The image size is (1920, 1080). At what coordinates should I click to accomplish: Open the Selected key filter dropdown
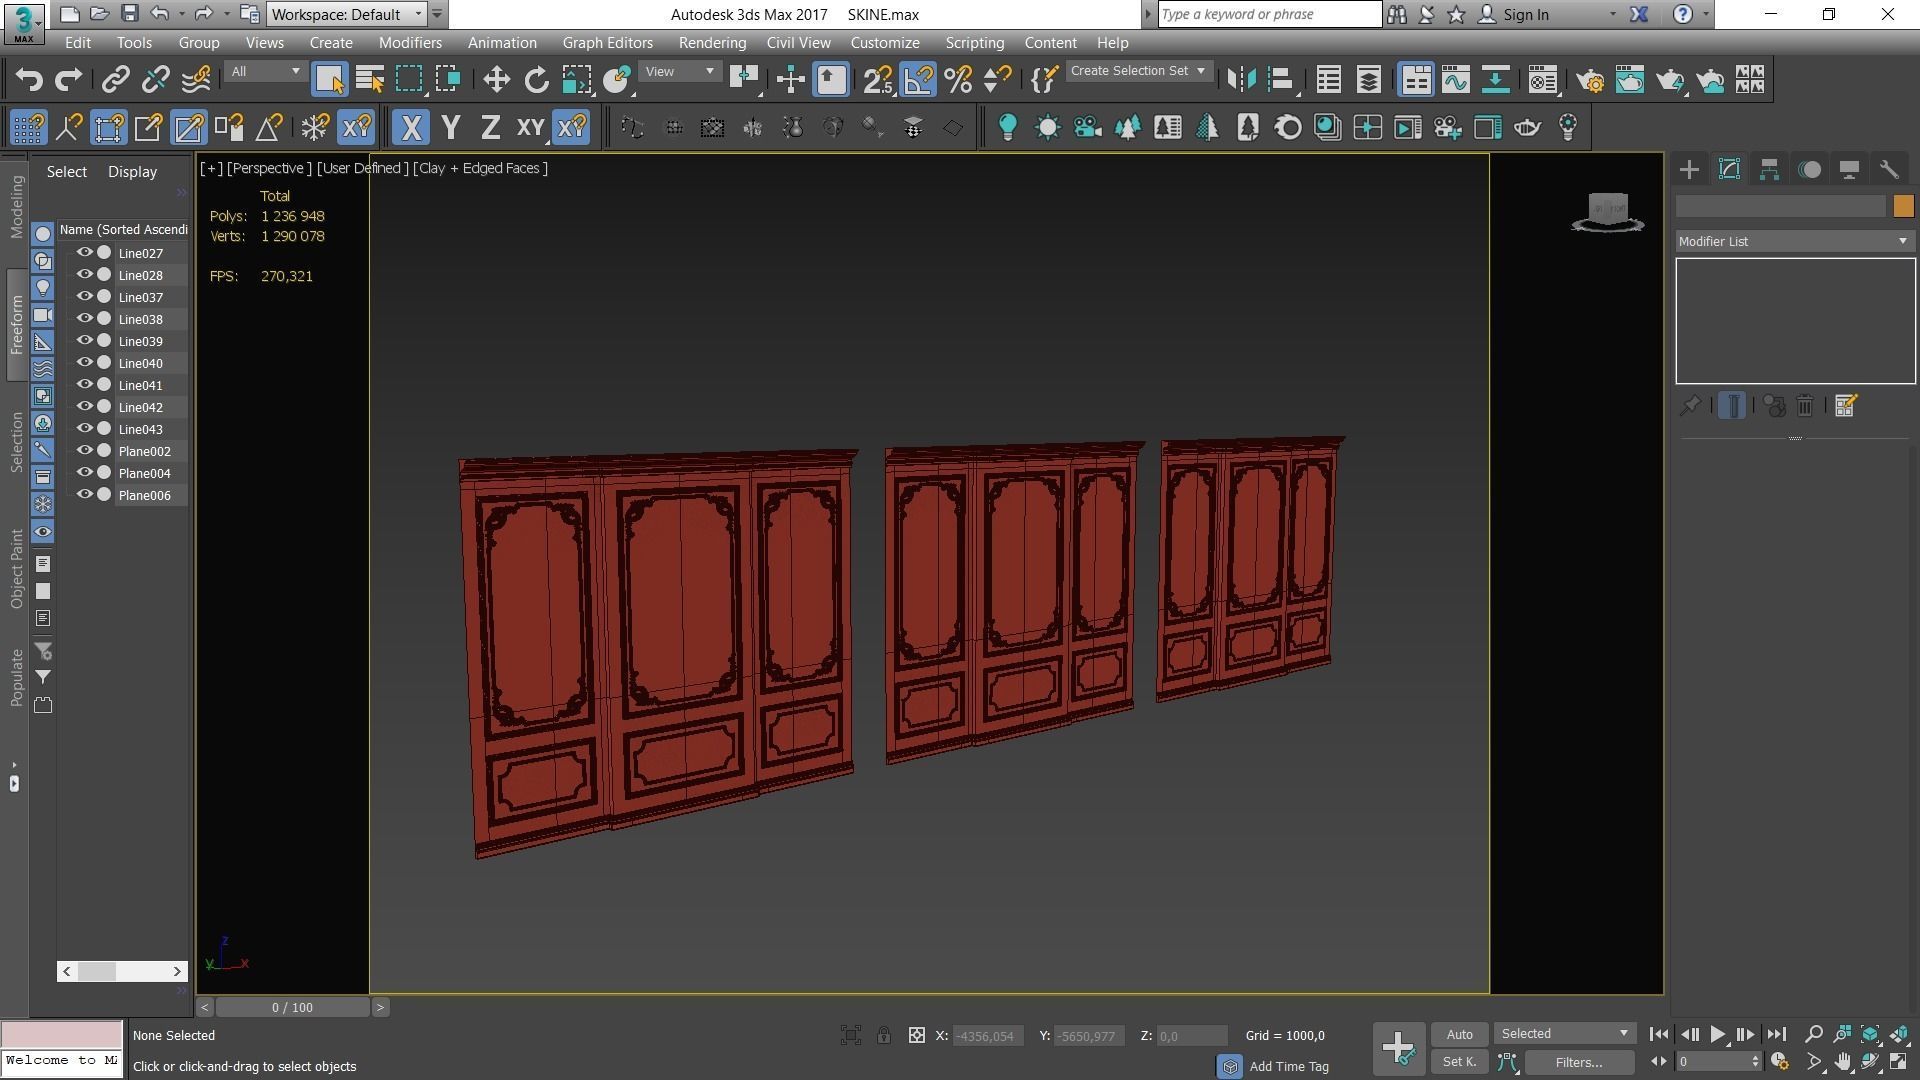pyautogui.click(x=1564, y=1034)
